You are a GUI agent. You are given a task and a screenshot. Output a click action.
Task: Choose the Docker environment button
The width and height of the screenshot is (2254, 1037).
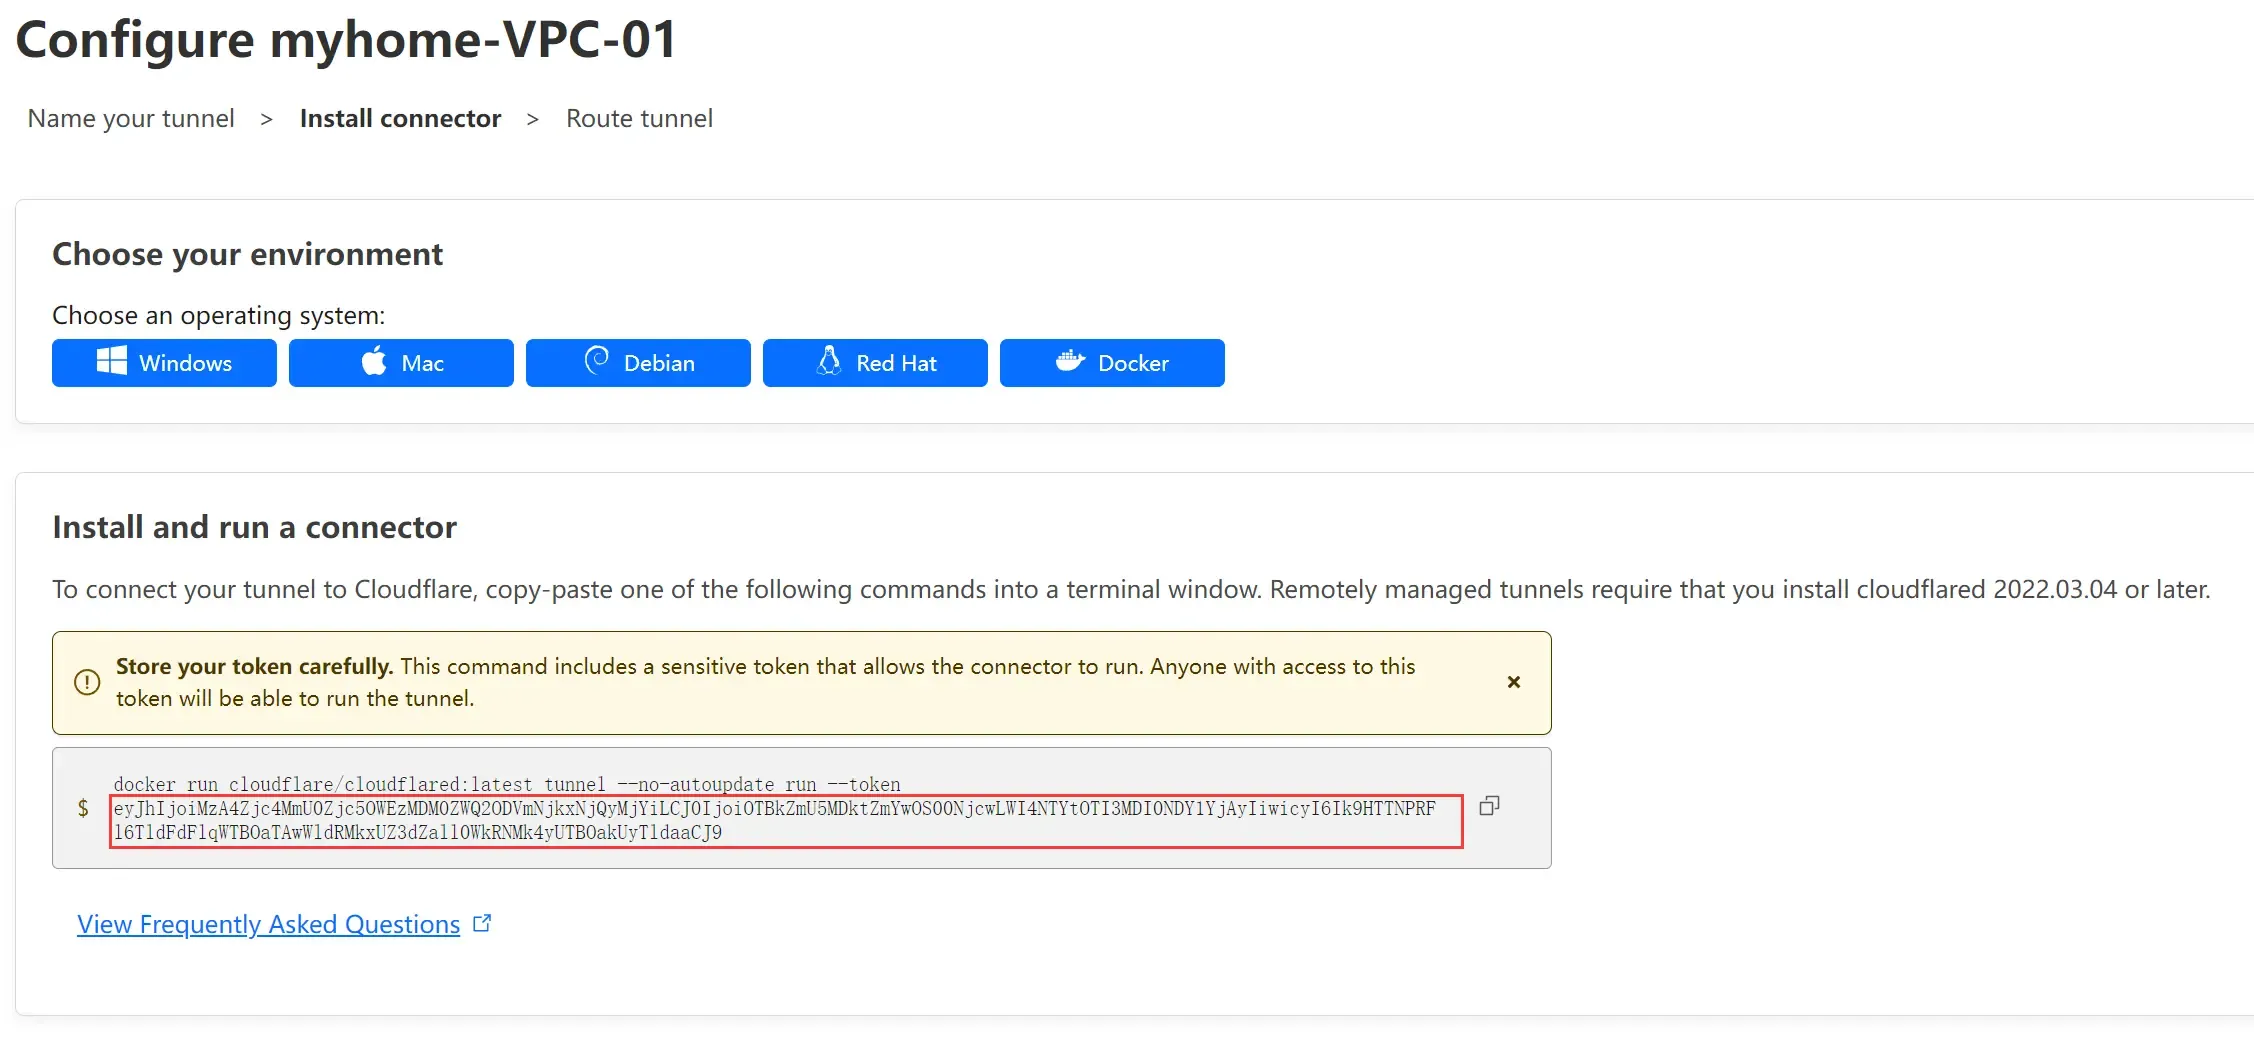[1112, 363]
